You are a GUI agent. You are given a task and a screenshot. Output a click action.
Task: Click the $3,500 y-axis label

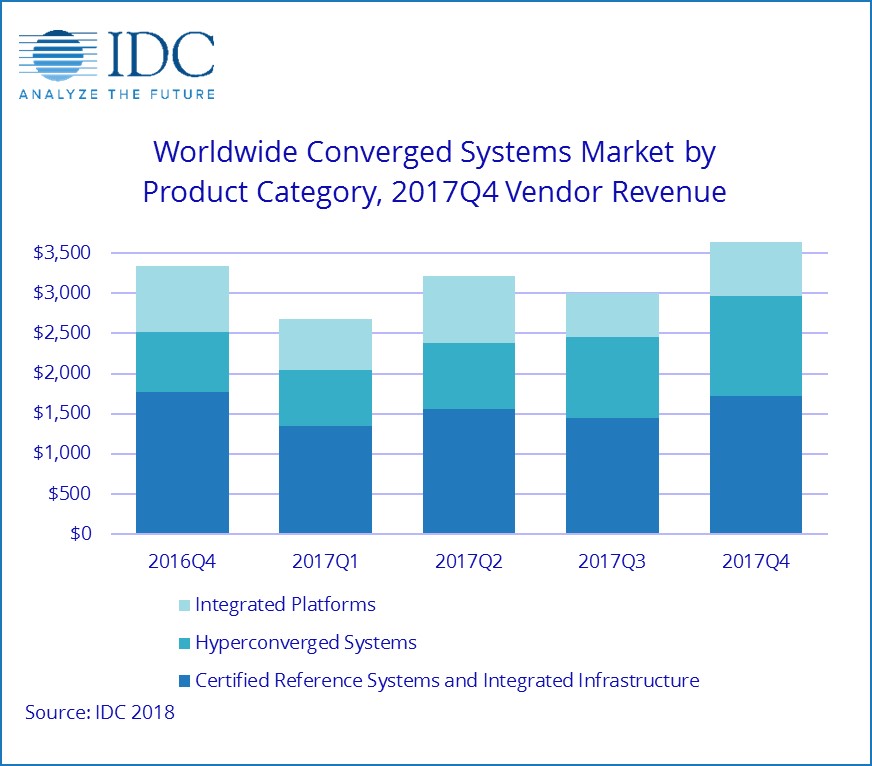pyautogui.click(x=62, y=253)
